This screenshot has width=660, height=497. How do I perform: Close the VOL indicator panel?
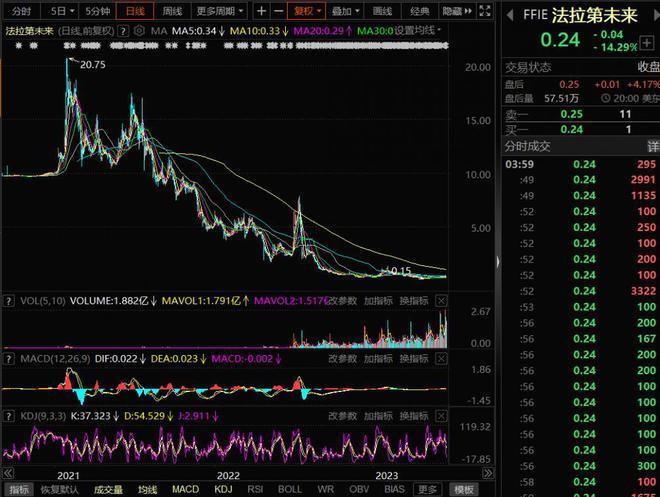pos(442,301)
